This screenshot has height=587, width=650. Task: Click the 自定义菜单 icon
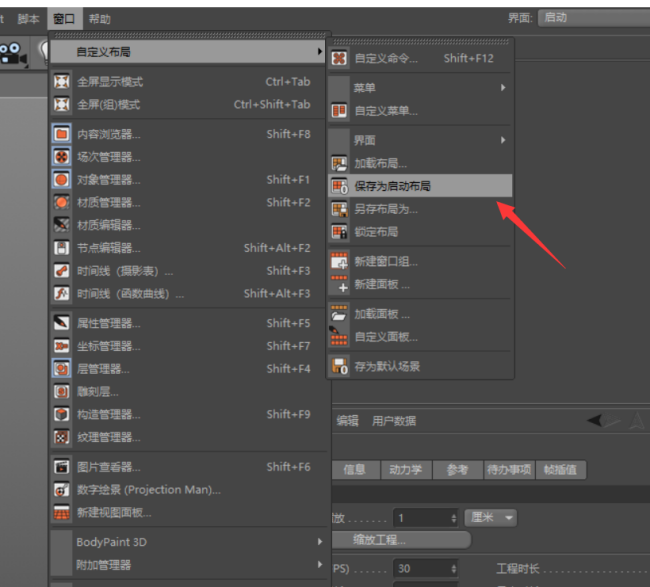coord(339,111)
